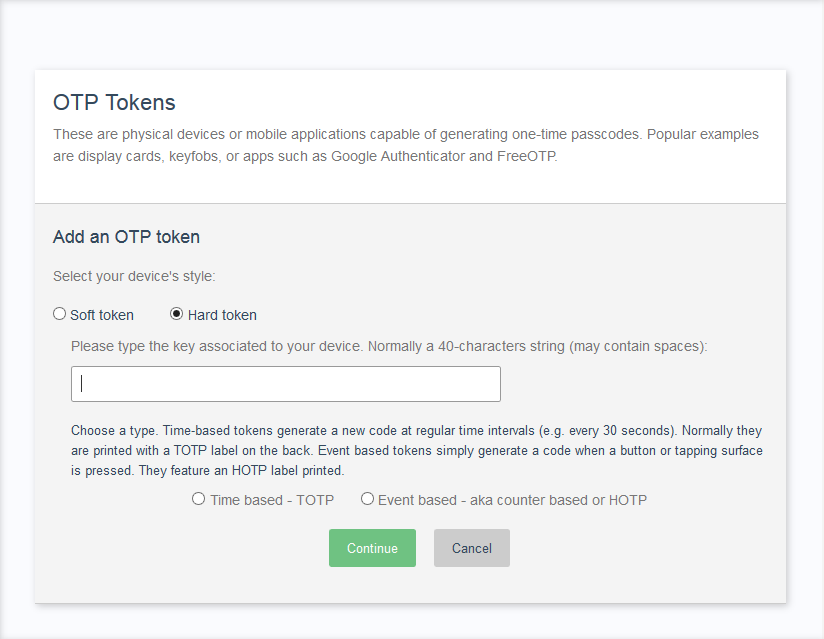Click the green Continue button
The height and width of the screenshot is (639, 824).
[x=372, y=548]
